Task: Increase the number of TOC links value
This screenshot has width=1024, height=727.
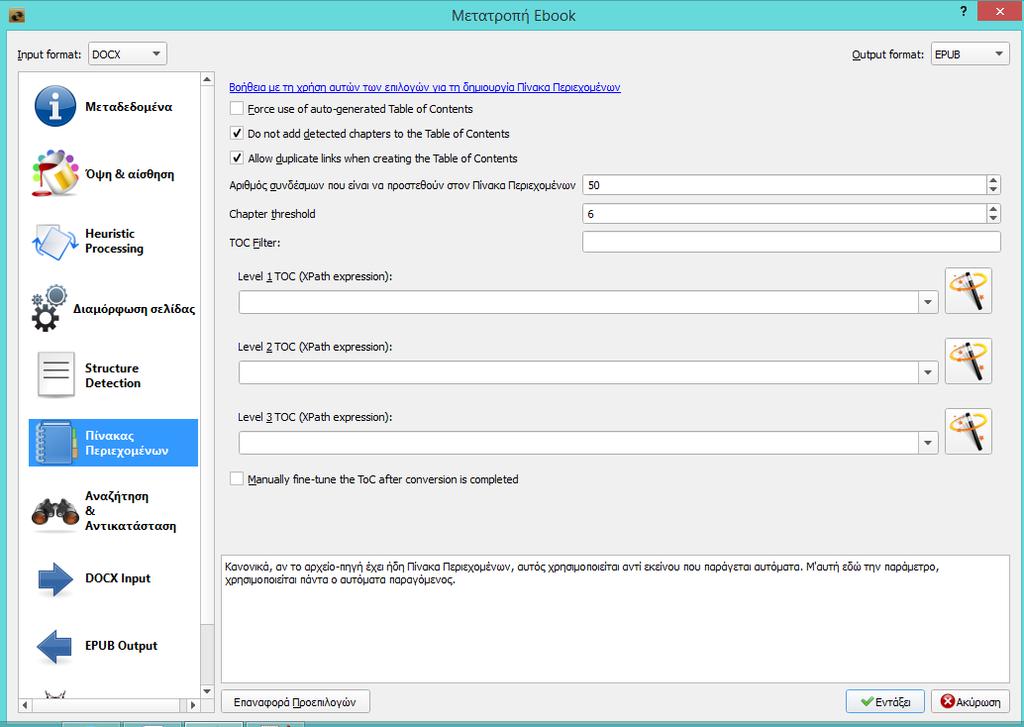Action: pos(993,180)
